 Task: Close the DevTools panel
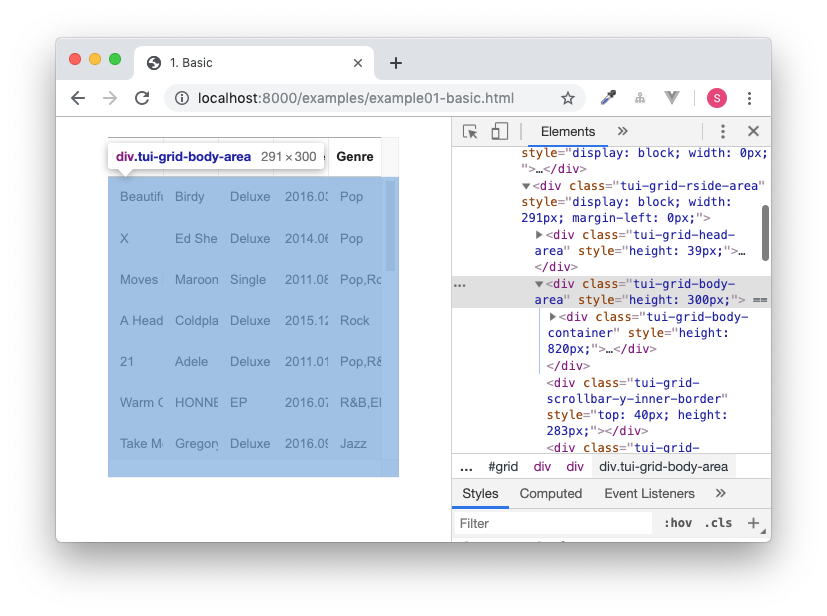click(x=753, y=131)
